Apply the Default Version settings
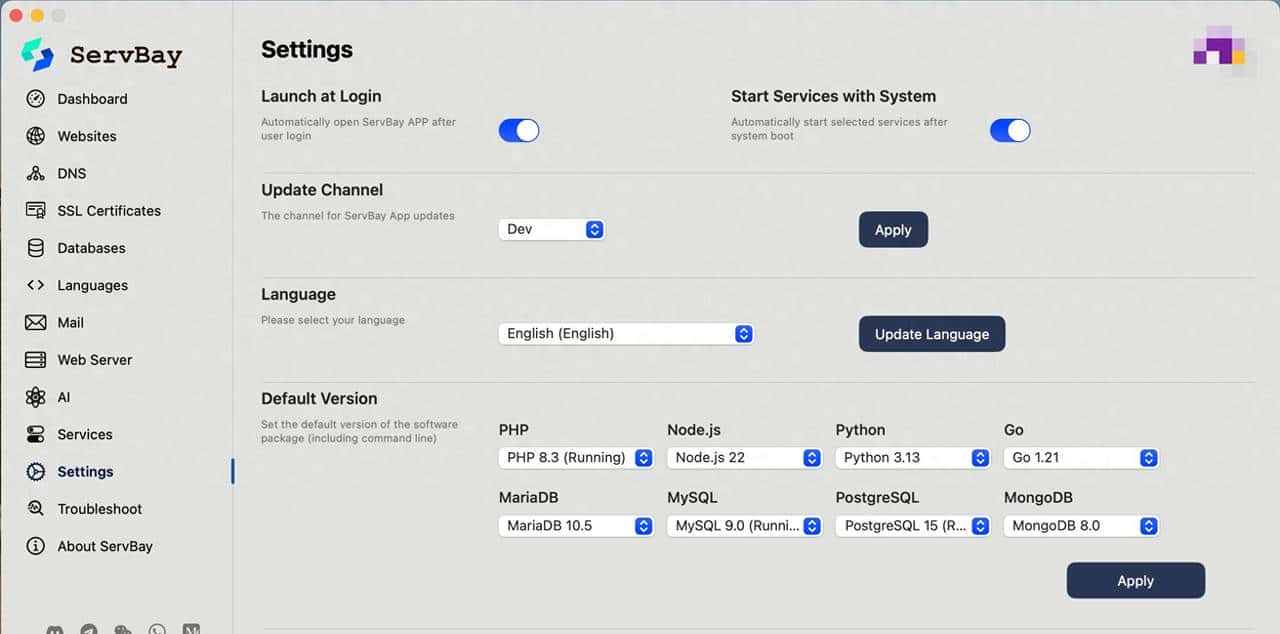The image size is (1280, 634). click(1135, 581)
